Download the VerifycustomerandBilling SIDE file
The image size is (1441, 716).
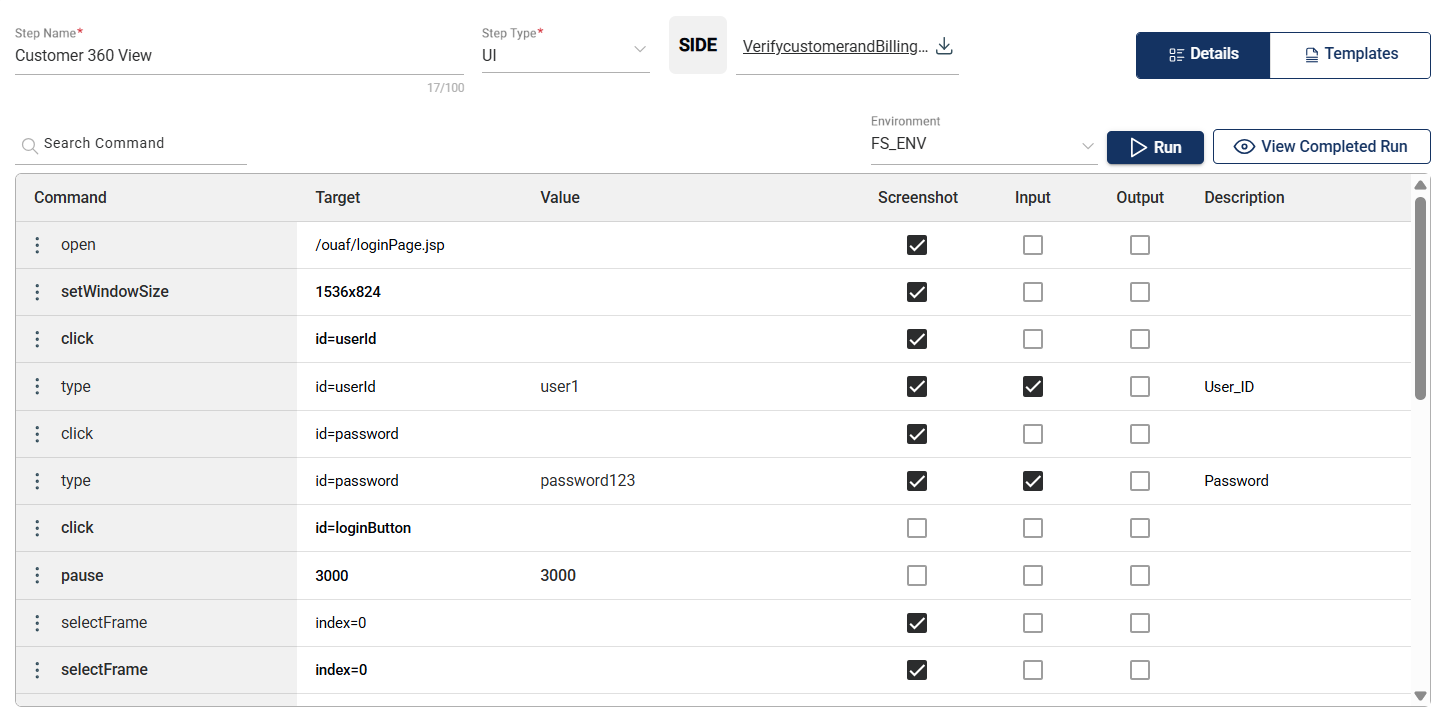pyautogui.click(x=944, y=47)
